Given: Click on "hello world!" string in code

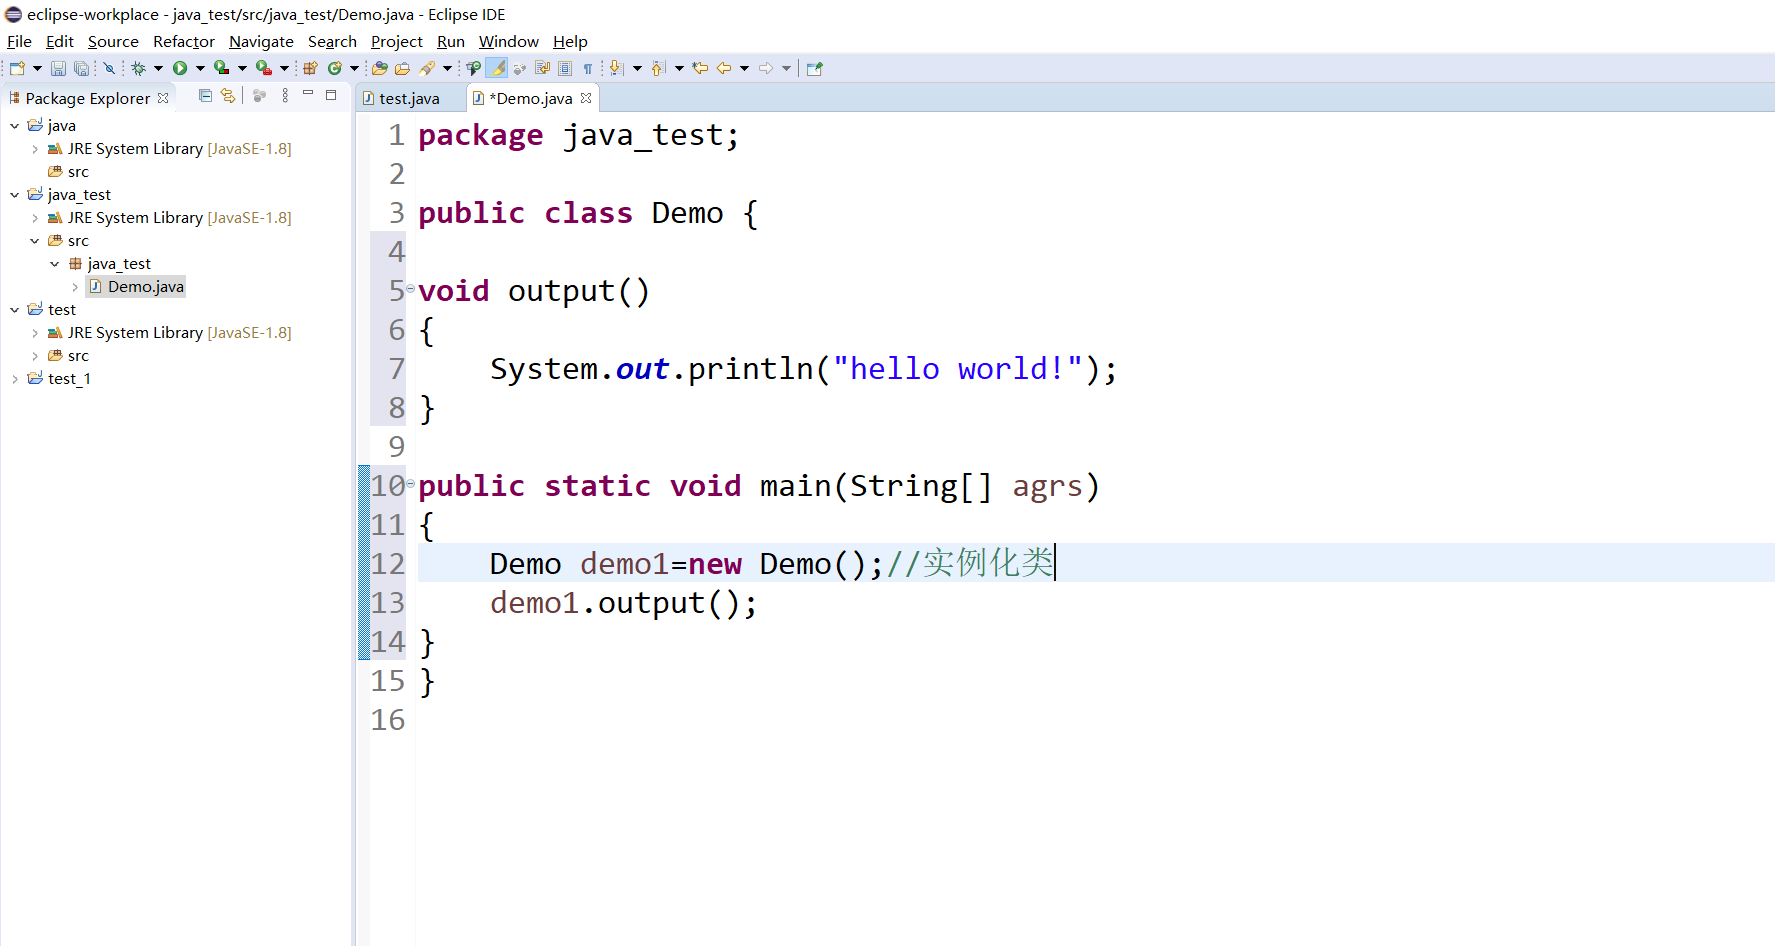Looking at the screenshot, I should pos(958,369).
